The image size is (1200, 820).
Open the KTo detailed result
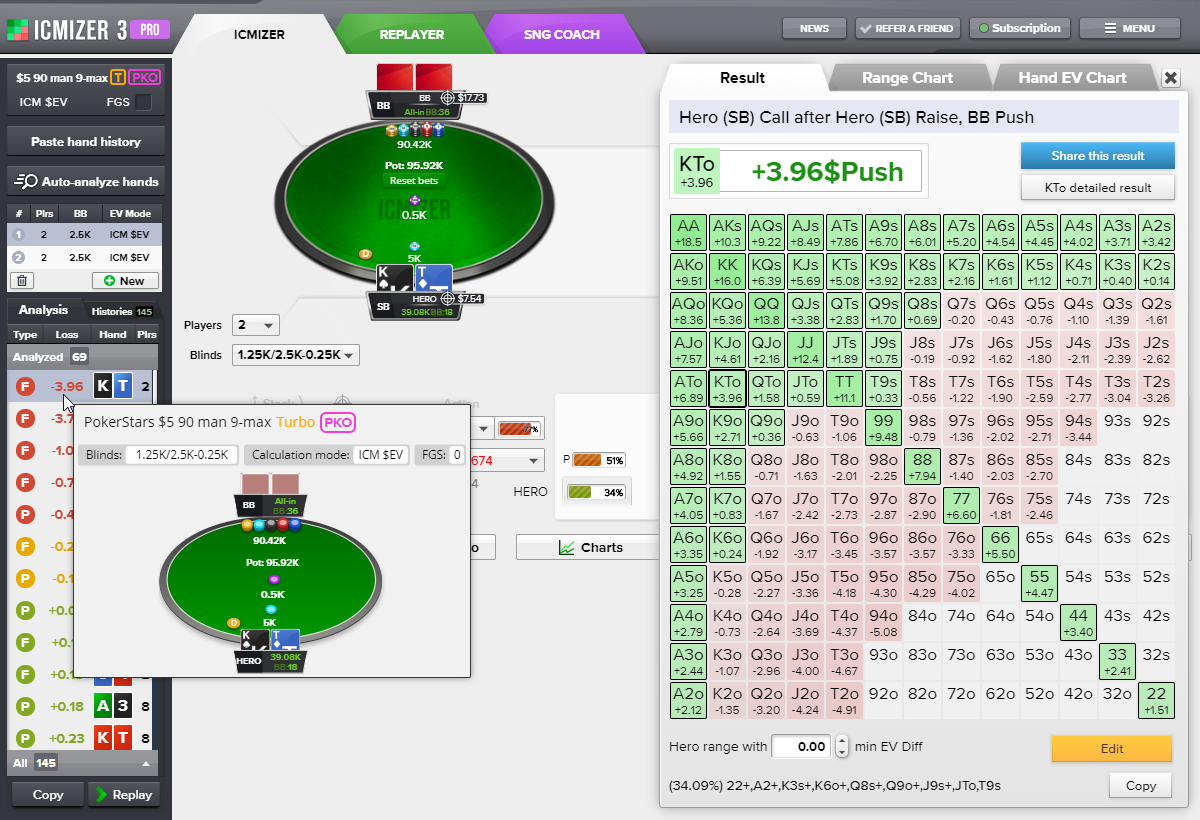coord(1097,187)
